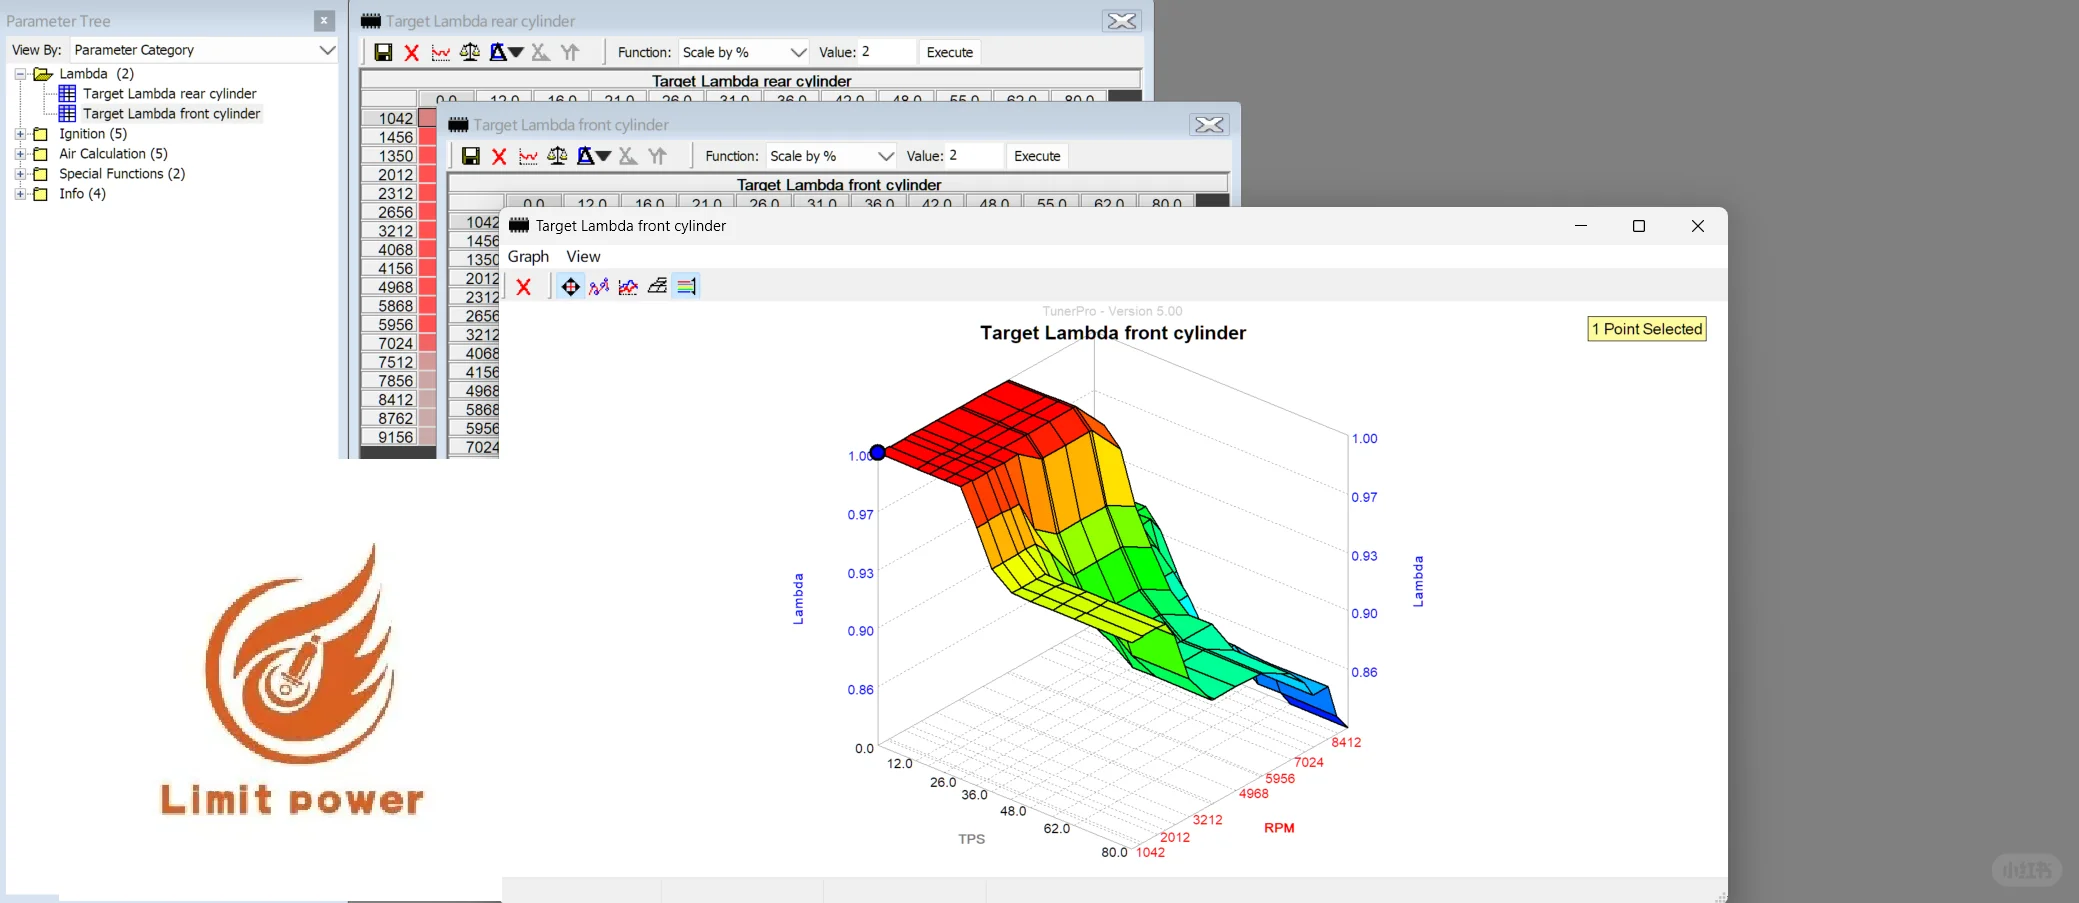The height and width of the screenshot is (903, 2079).
Task: Select the Lambda (2) folder label
Action: pos(96,74)
